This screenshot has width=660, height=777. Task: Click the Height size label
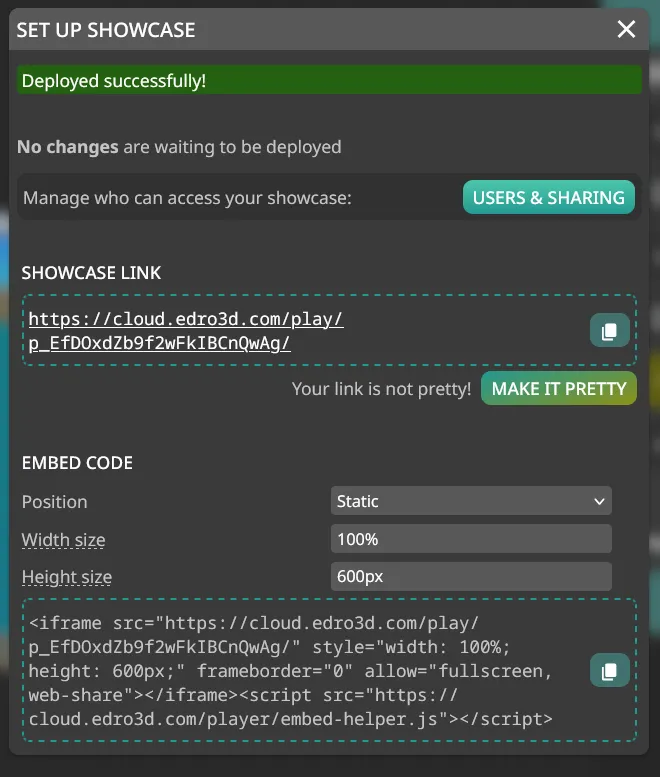tap(67, 577)
